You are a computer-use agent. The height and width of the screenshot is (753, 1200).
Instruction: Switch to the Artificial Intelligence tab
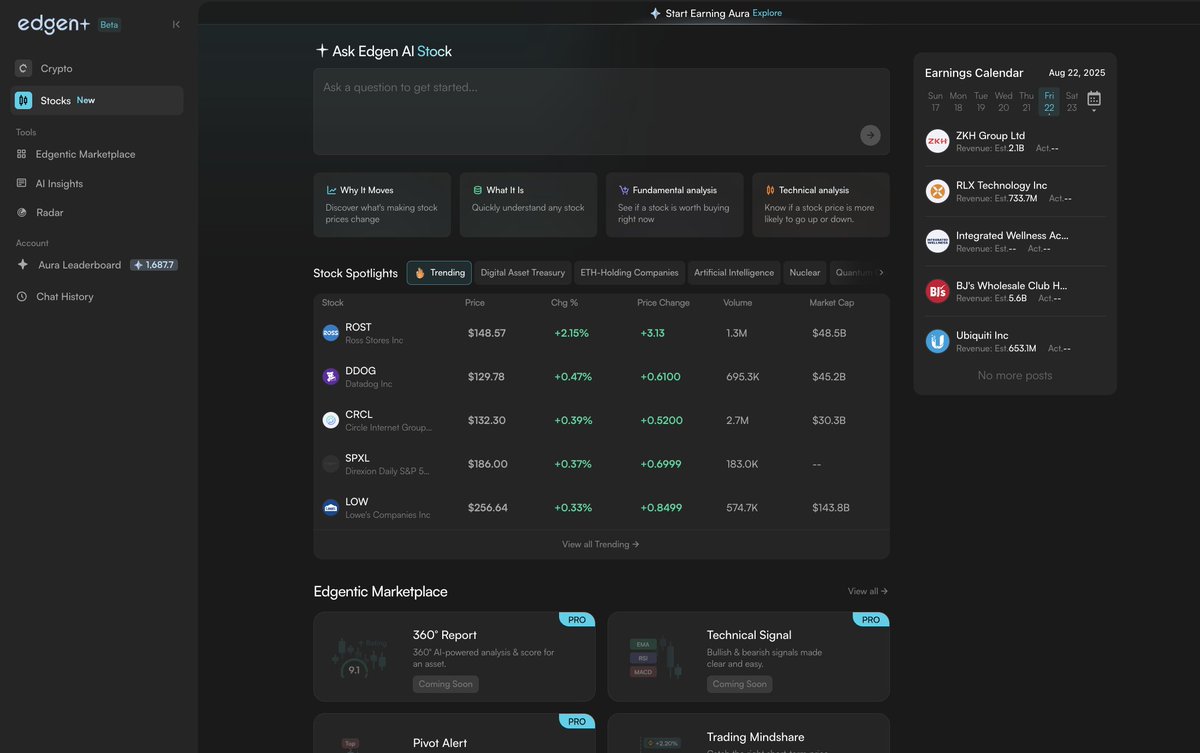(x=734, y=273)
